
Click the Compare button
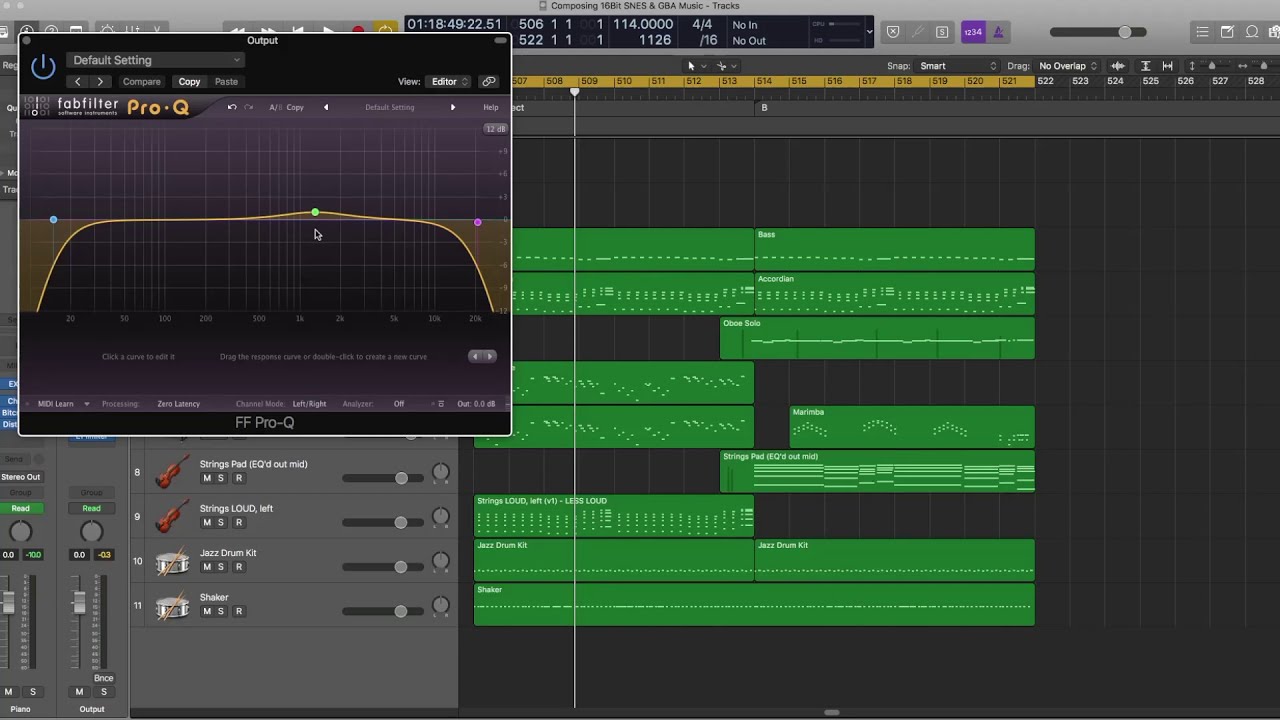pyautogui.click(x=141, y=82)
